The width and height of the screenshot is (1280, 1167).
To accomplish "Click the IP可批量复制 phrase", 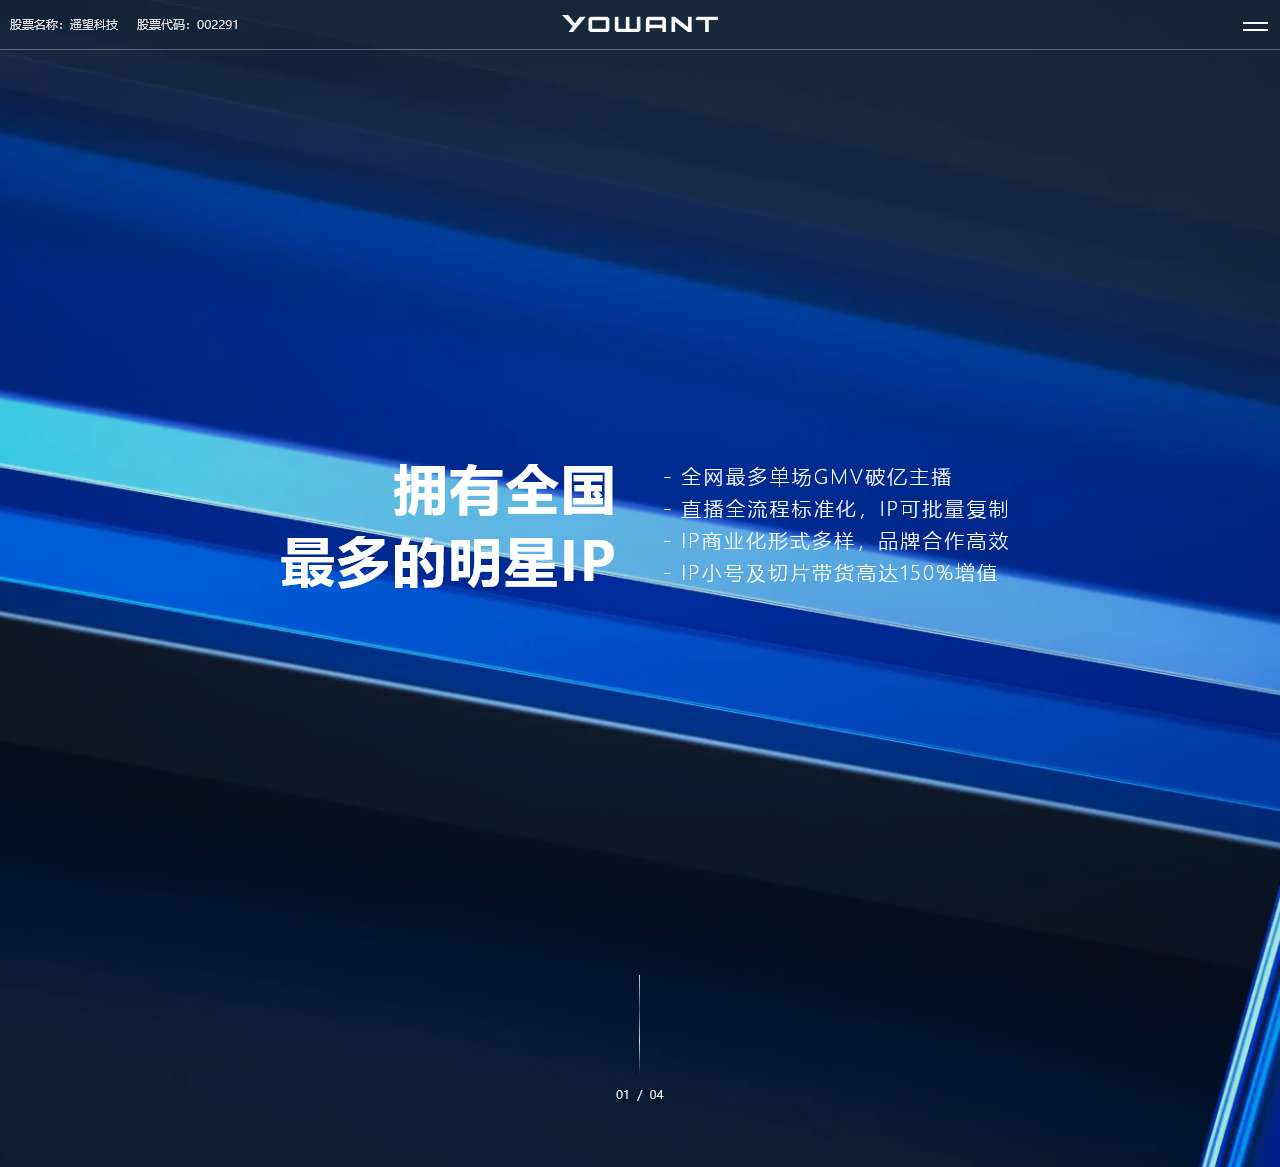I will click(943, 509).
